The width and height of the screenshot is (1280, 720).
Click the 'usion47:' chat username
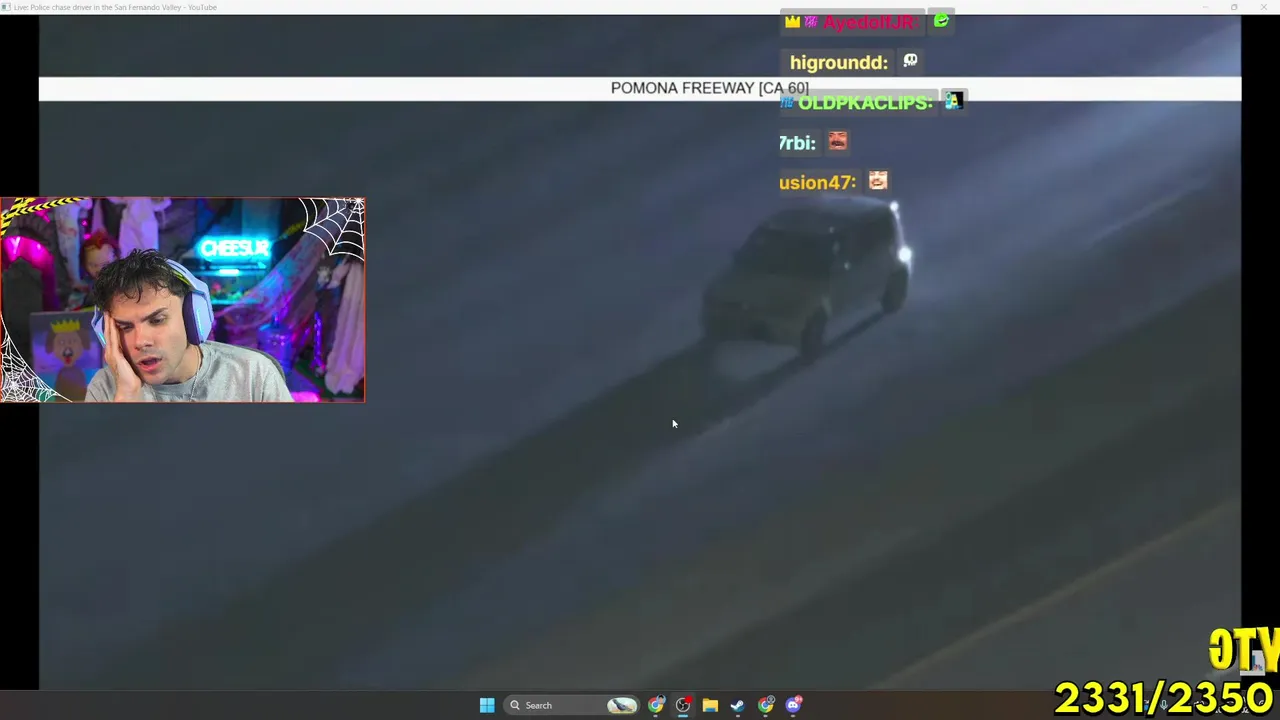pos(818,182)
